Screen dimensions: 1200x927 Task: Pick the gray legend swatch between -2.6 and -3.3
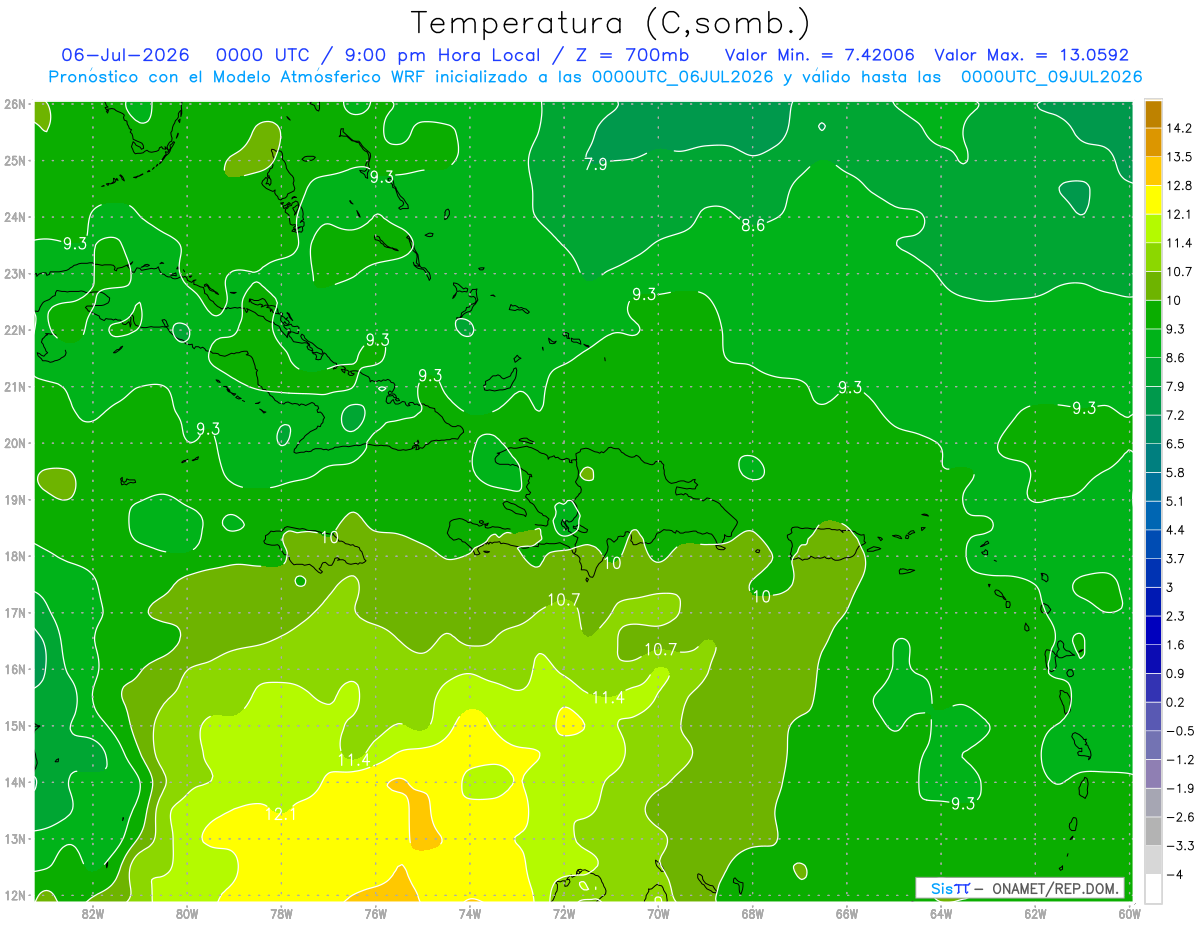click(x=1153, y=830)
